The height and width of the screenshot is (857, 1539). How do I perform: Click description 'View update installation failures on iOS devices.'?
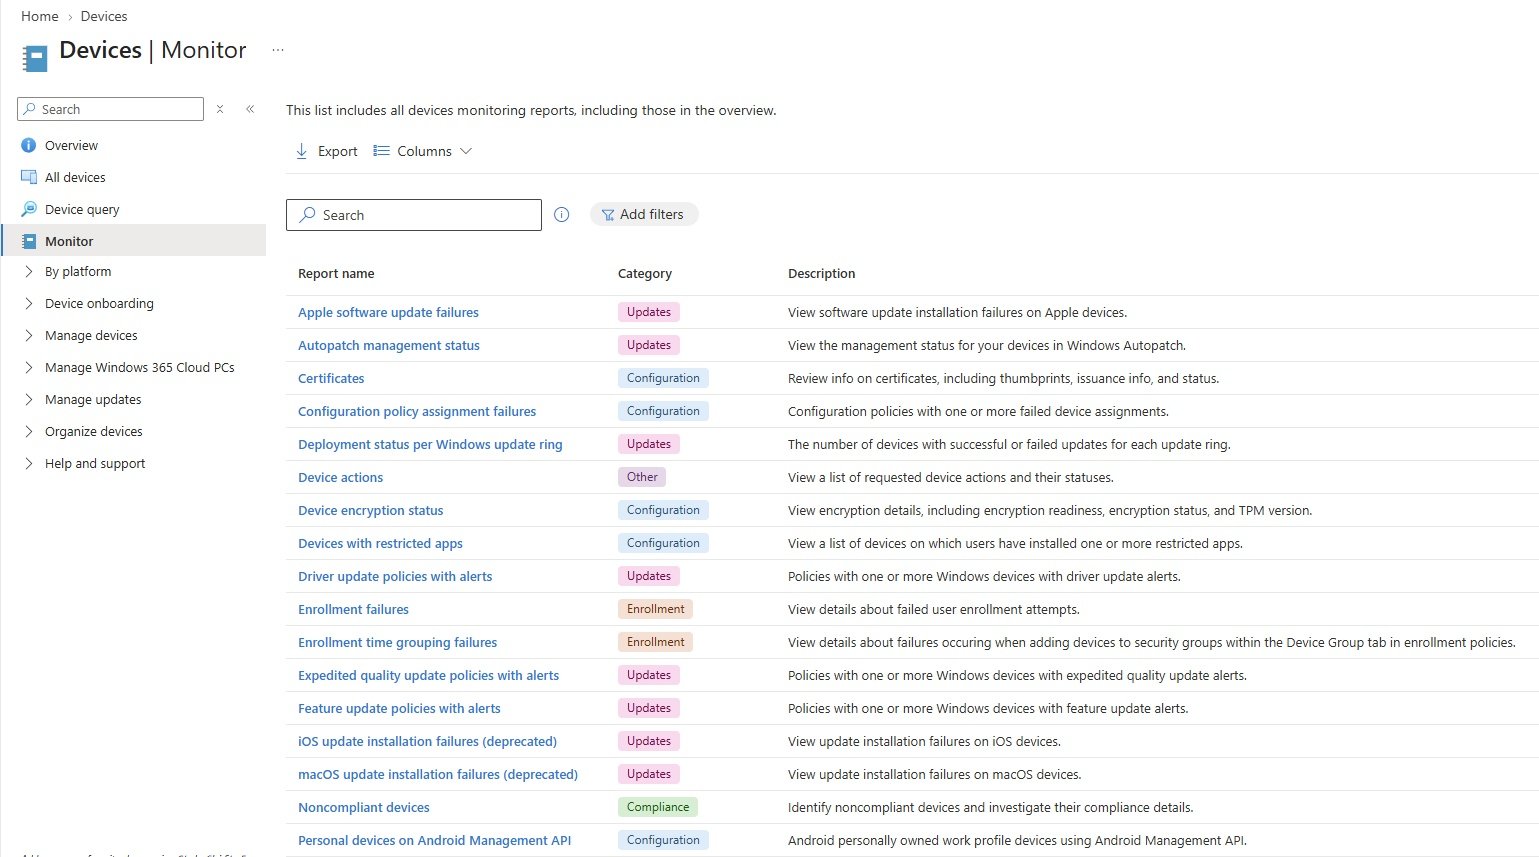tap(924, 741)
